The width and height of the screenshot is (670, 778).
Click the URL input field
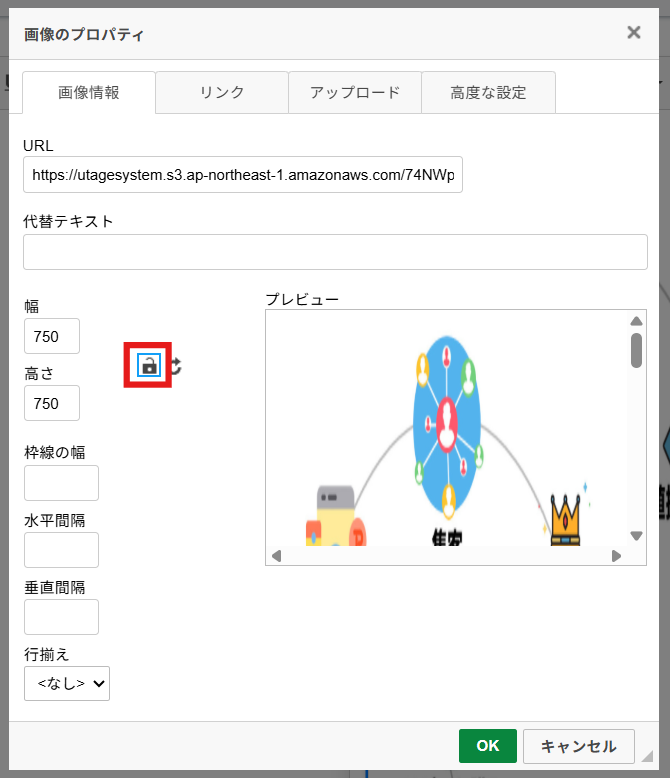pos(243,175)
